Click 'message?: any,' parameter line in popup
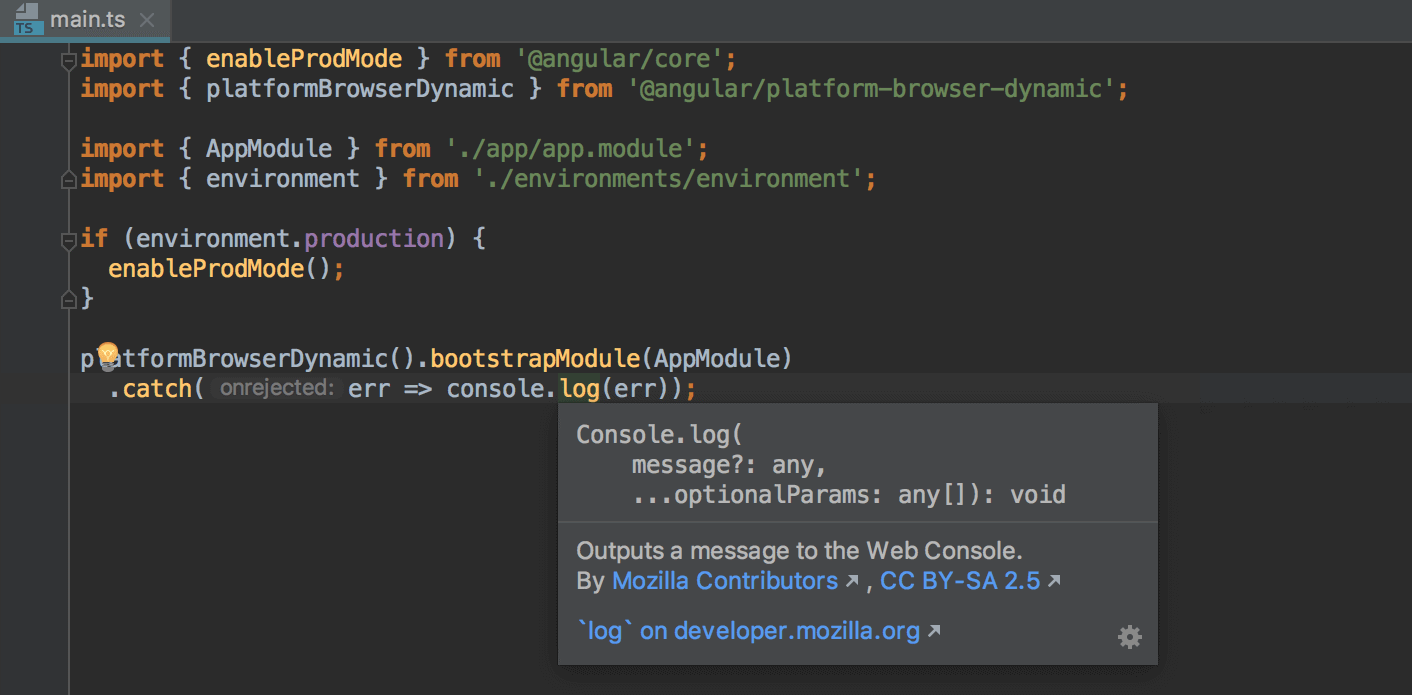Screen dimensions: 1412x695 coord(730,465)
